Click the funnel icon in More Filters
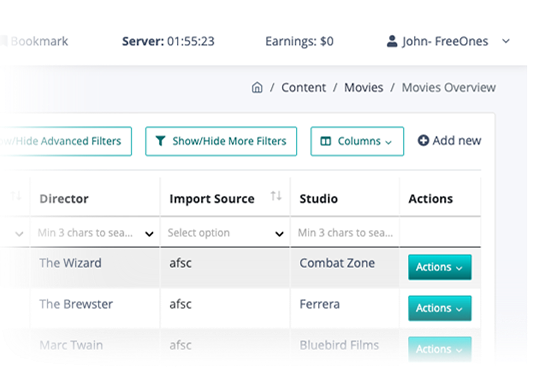This screenshot has width=558, height=379. point(160,141)
